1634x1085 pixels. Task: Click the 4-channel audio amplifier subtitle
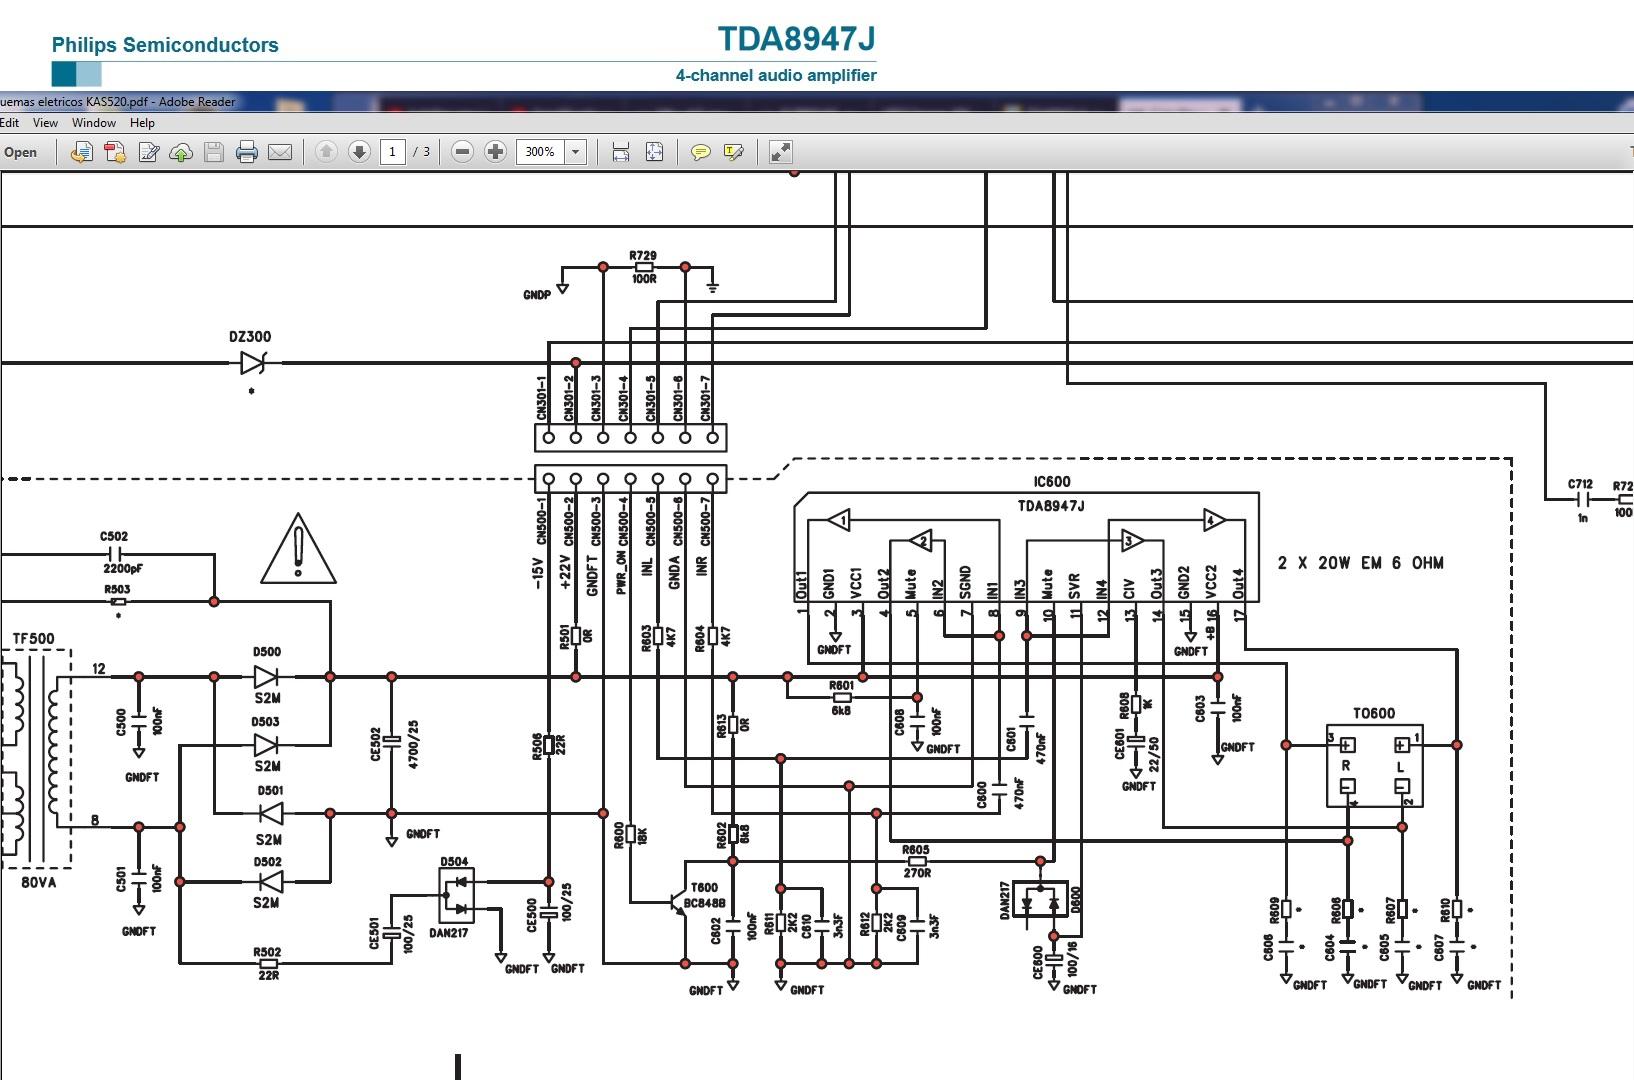776,75
